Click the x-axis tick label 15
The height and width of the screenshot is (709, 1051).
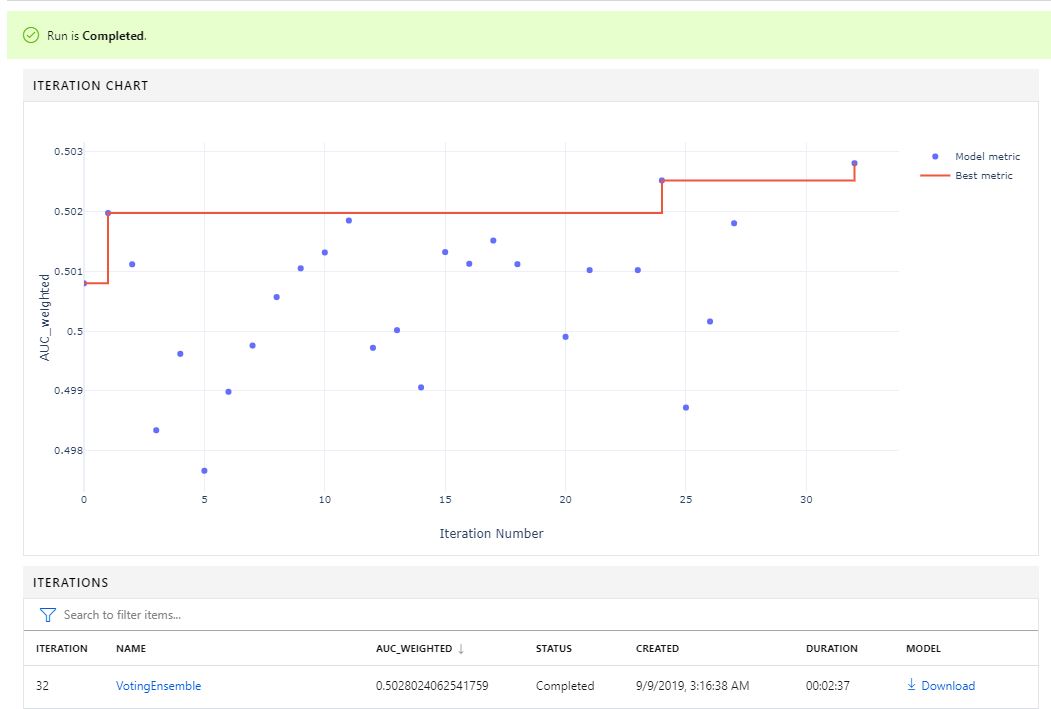coord(445,499)
